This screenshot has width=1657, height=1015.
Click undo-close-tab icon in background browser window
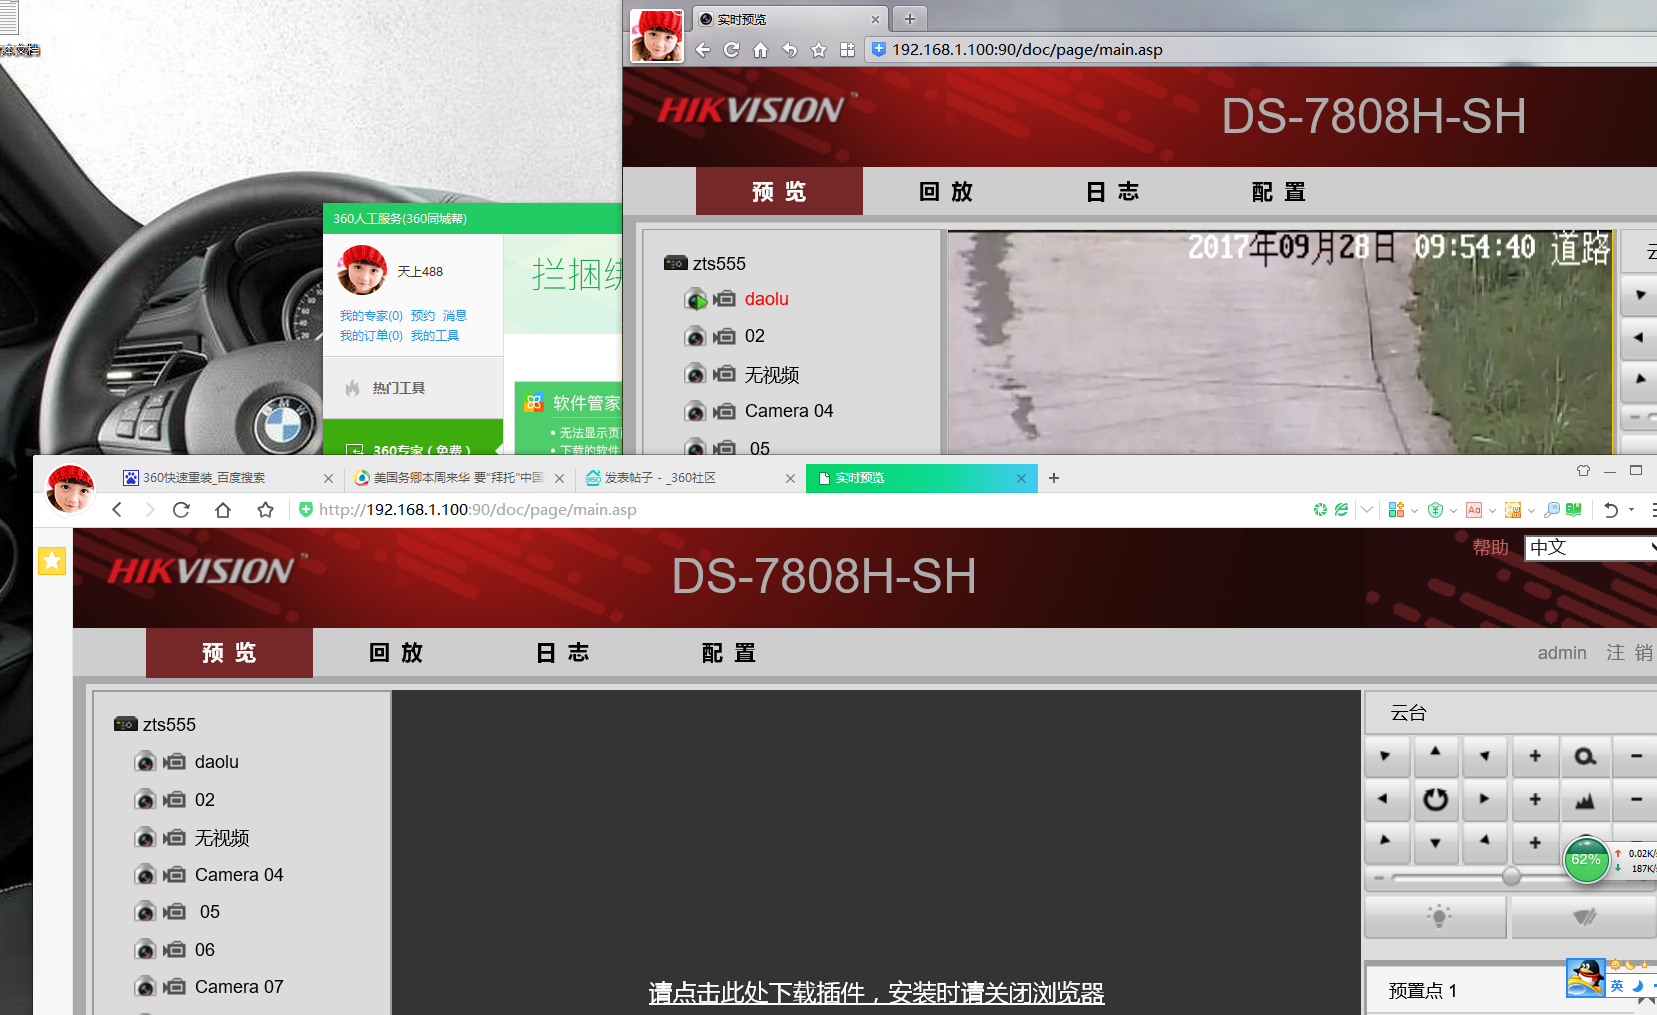coord(790,50)
